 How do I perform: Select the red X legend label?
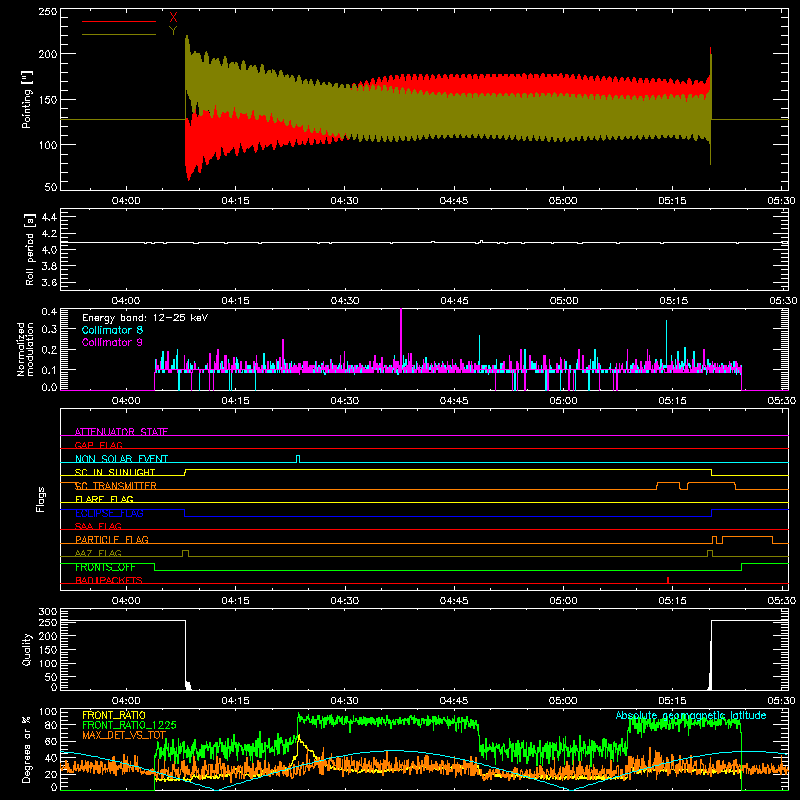point(173,17)
